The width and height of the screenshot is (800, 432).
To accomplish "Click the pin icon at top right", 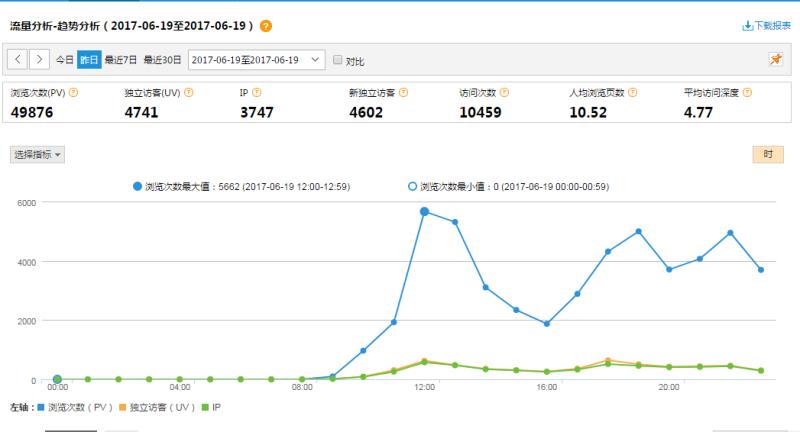I will tap(775, 60).
